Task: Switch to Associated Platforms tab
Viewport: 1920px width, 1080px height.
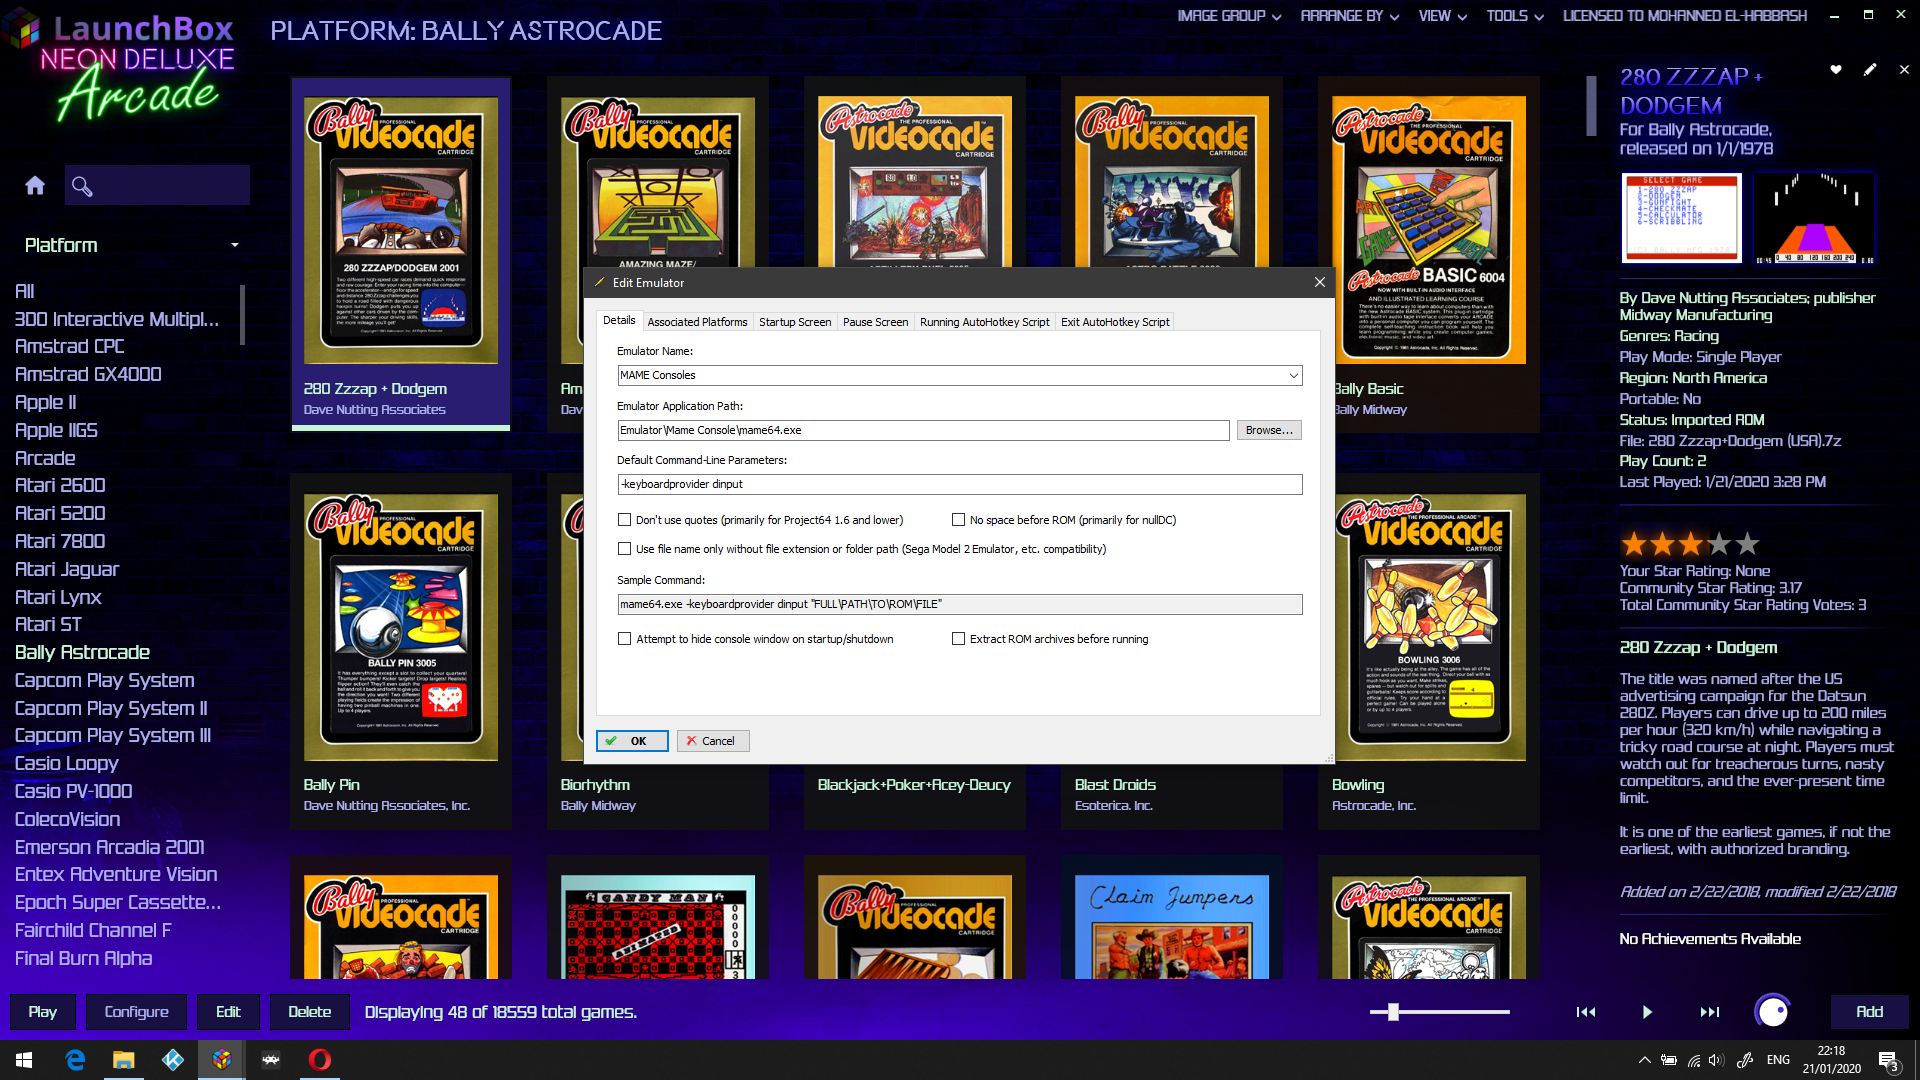Action: tap(697, 322)
